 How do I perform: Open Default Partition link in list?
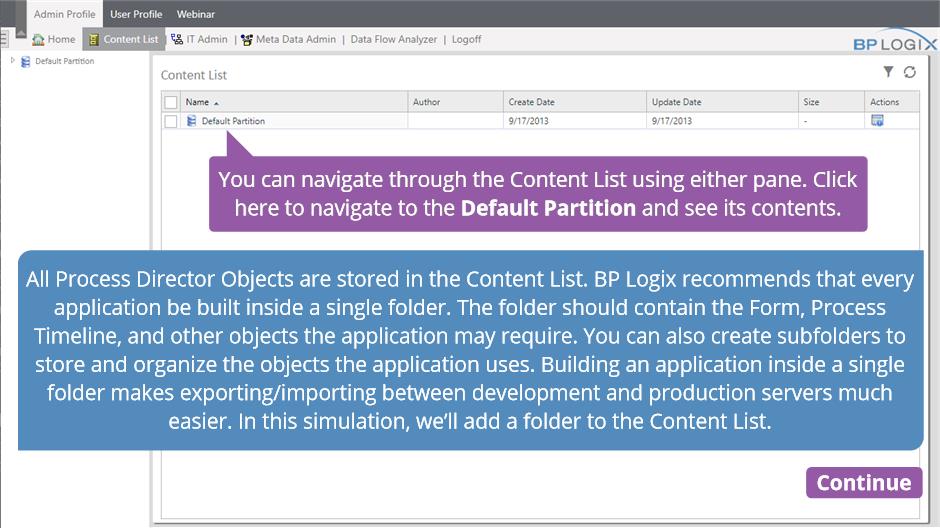pyautogui.click(x=233, y=121)
